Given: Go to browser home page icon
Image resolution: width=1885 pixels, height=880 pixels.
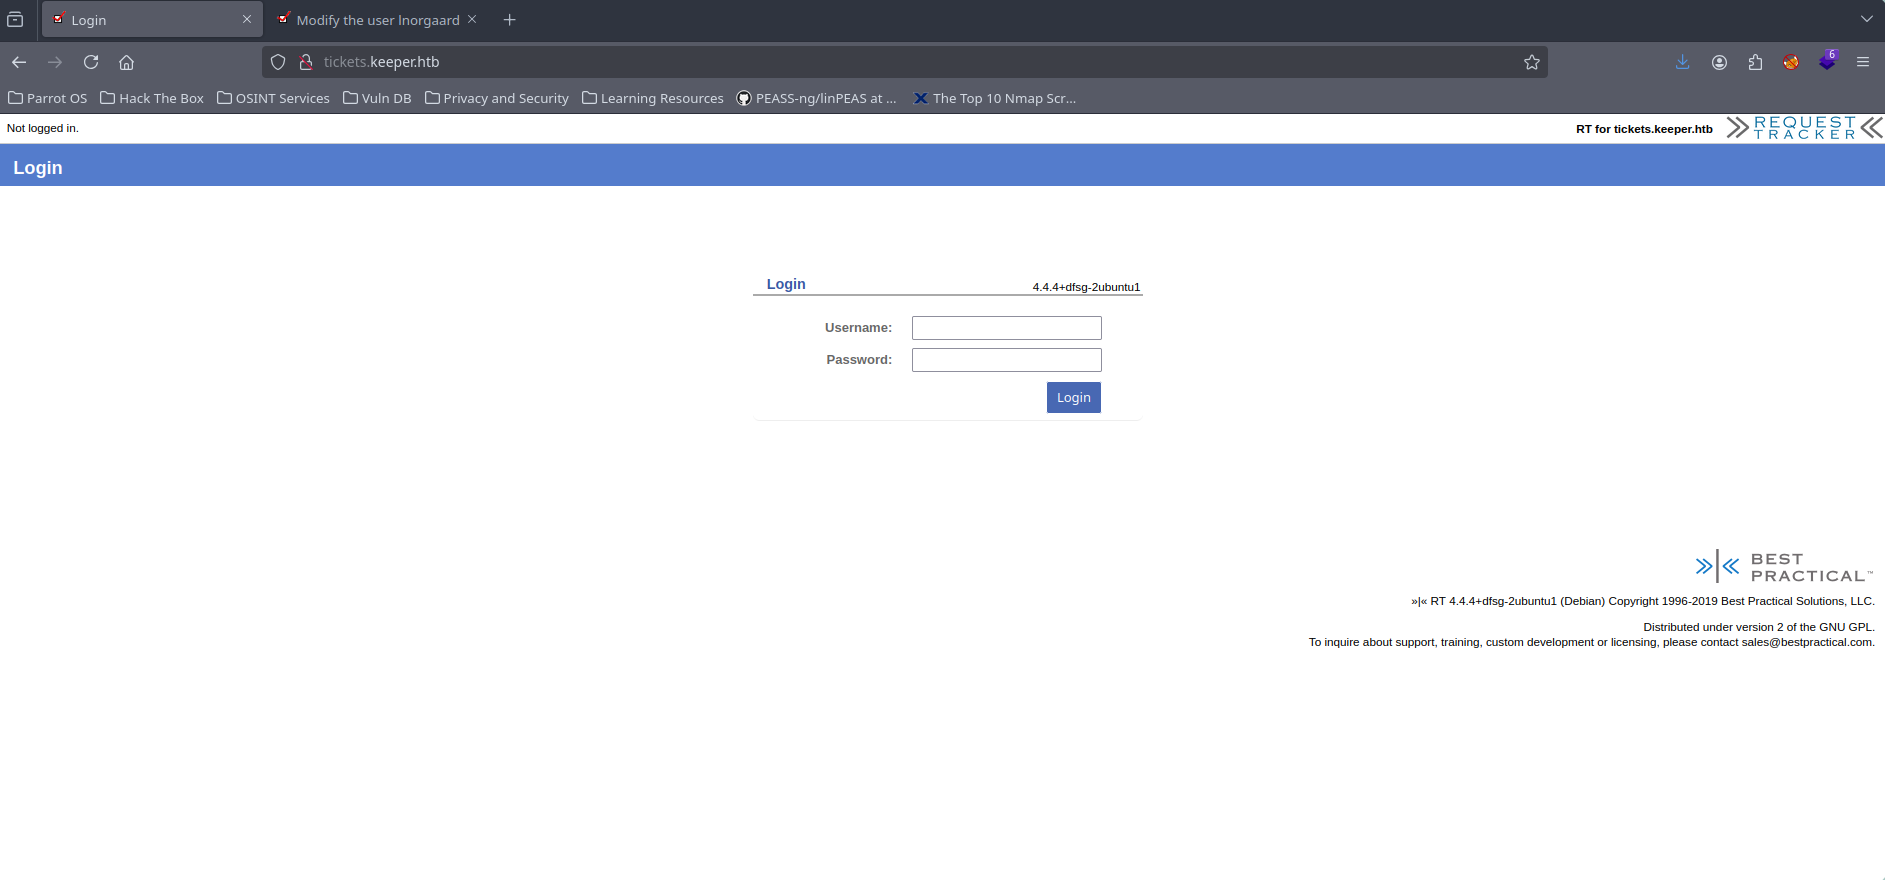Looking at the screenshot, I should (126, 62).
